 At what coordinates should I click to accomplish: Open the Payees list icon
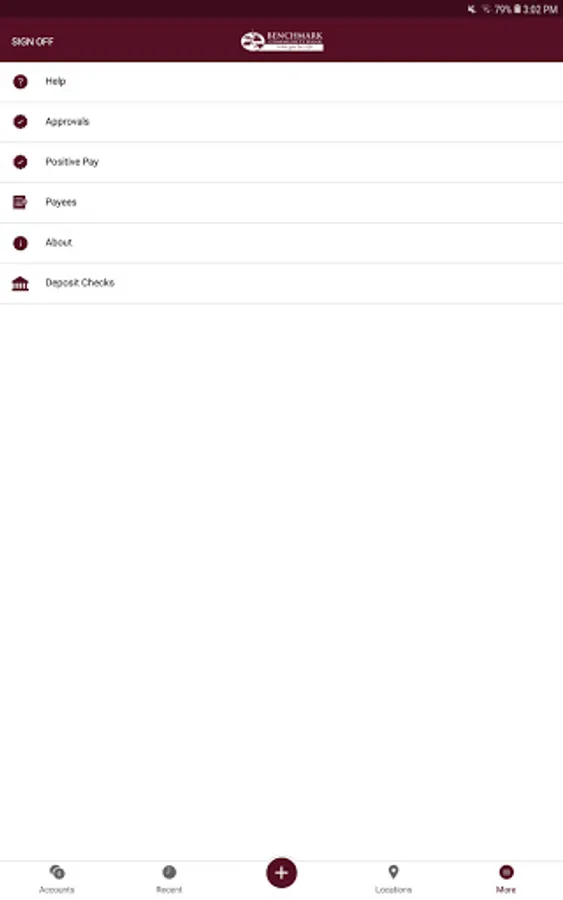[x=20, y=202]
